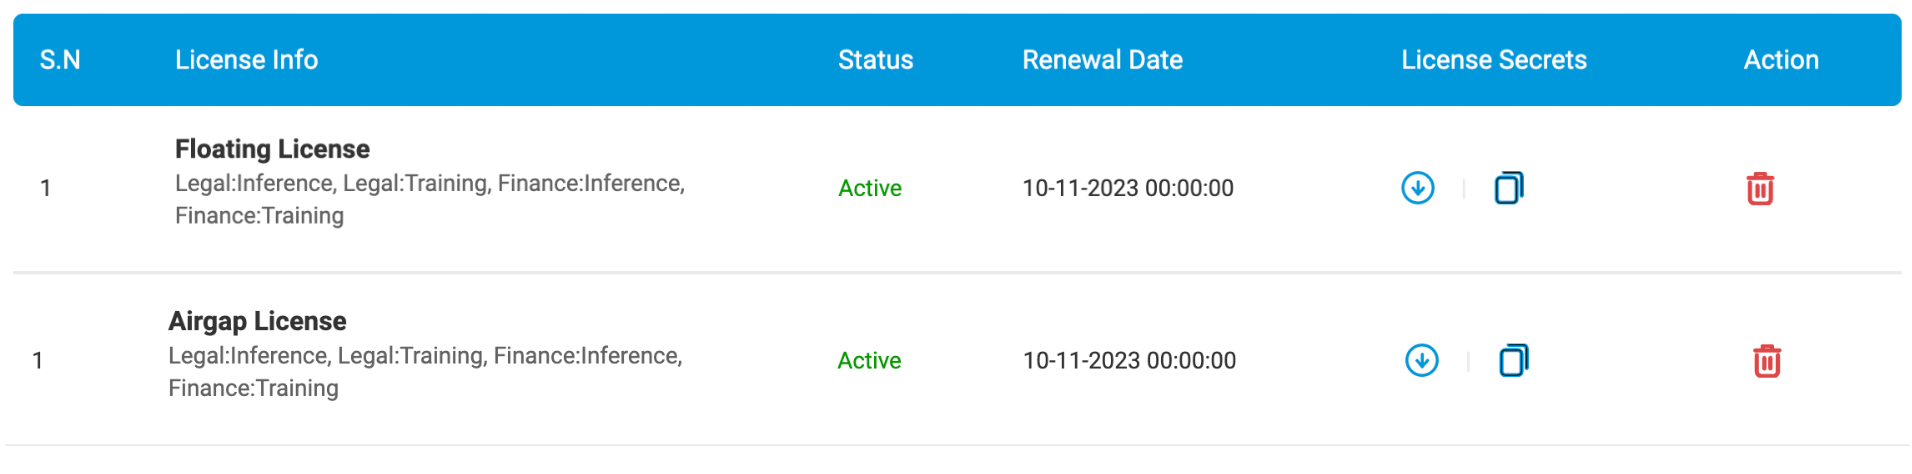1912x474 pixels.
Task: Click the Airgap License renewal date
Action: pyautogui.click(x=1129, y=360)
